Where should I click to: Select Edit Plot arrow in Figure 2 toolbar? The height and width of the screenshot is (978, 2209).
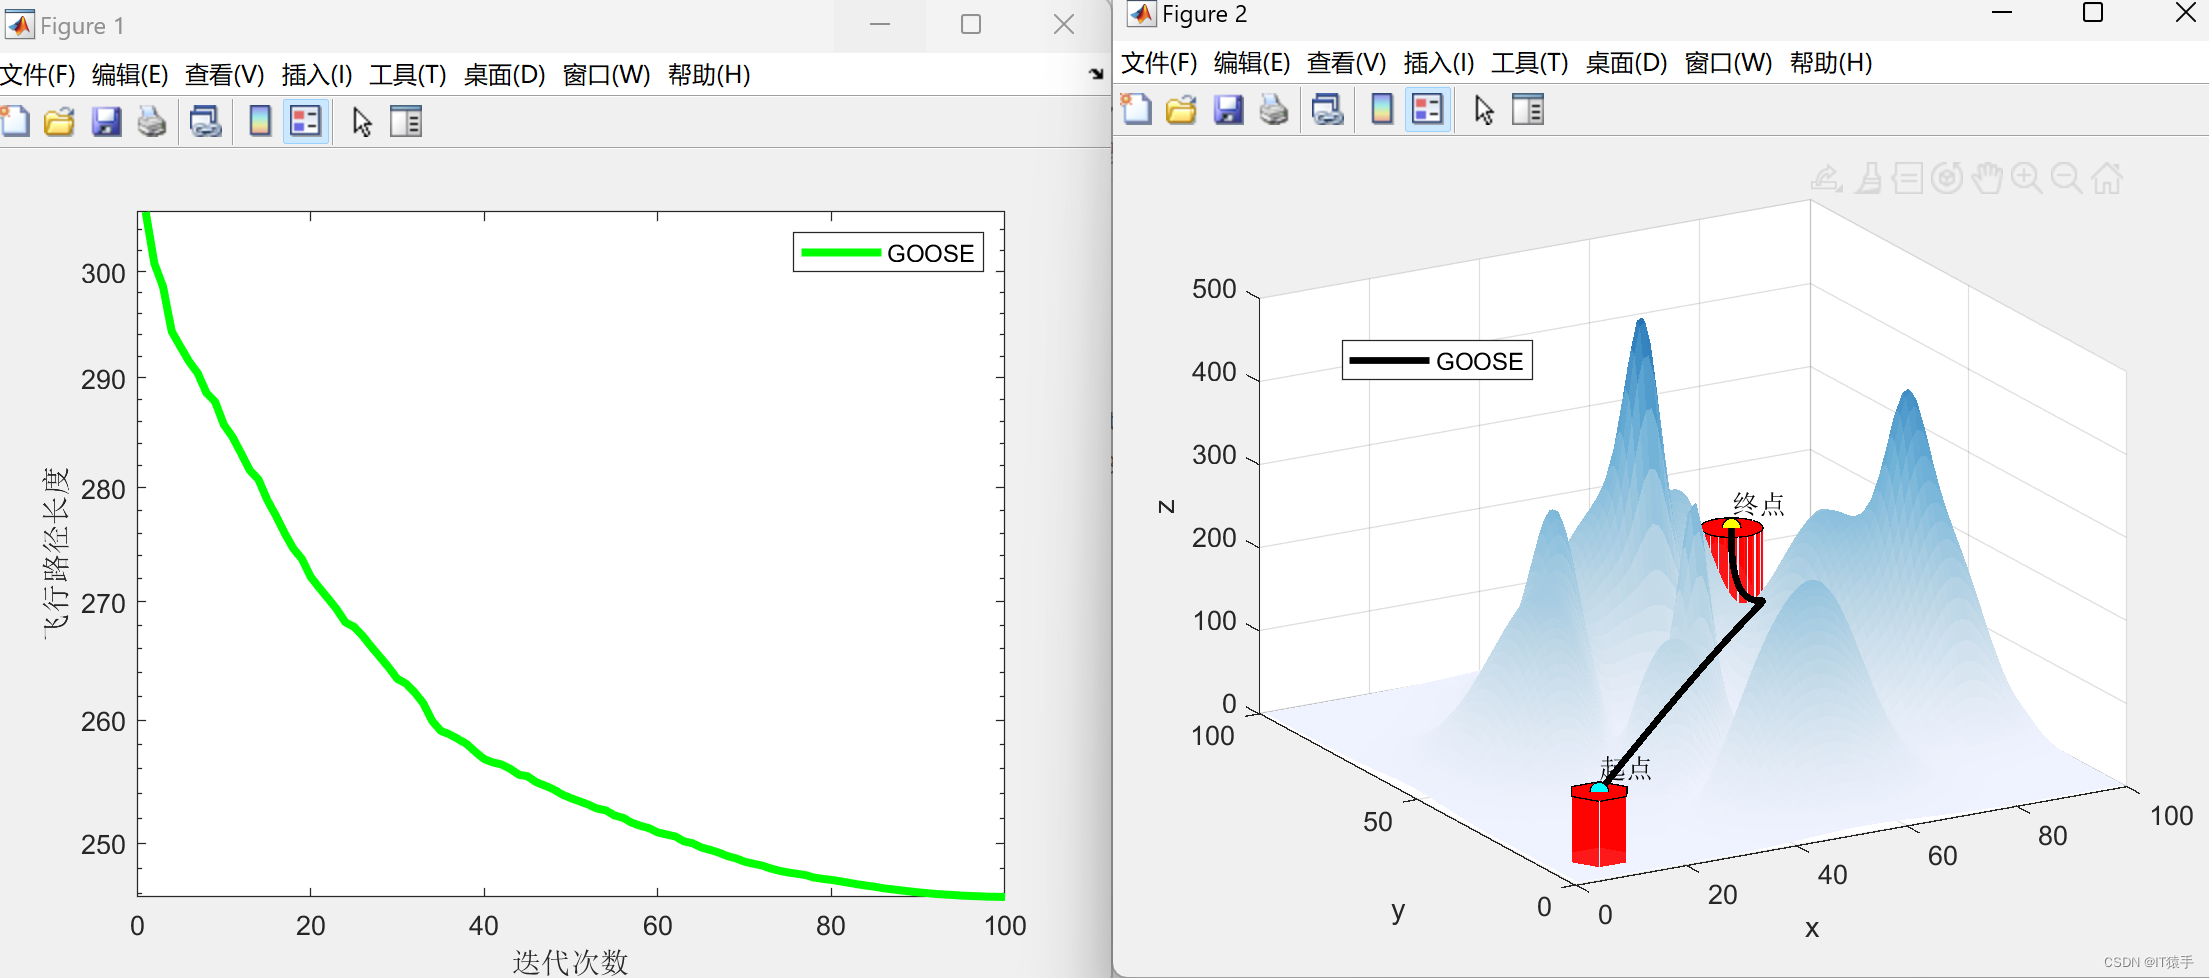click(1484, 109)
